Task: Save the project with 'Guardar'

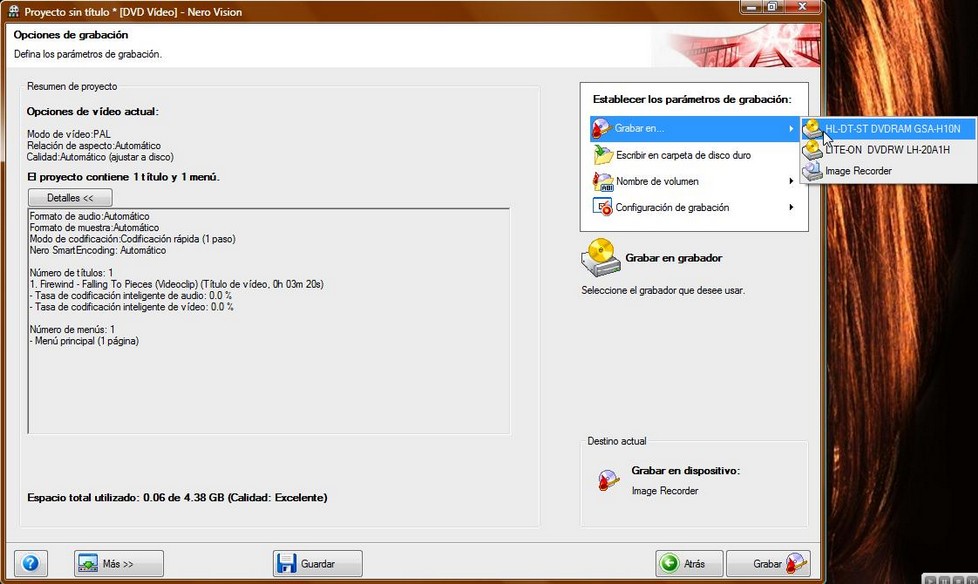Action: point(317,563)
